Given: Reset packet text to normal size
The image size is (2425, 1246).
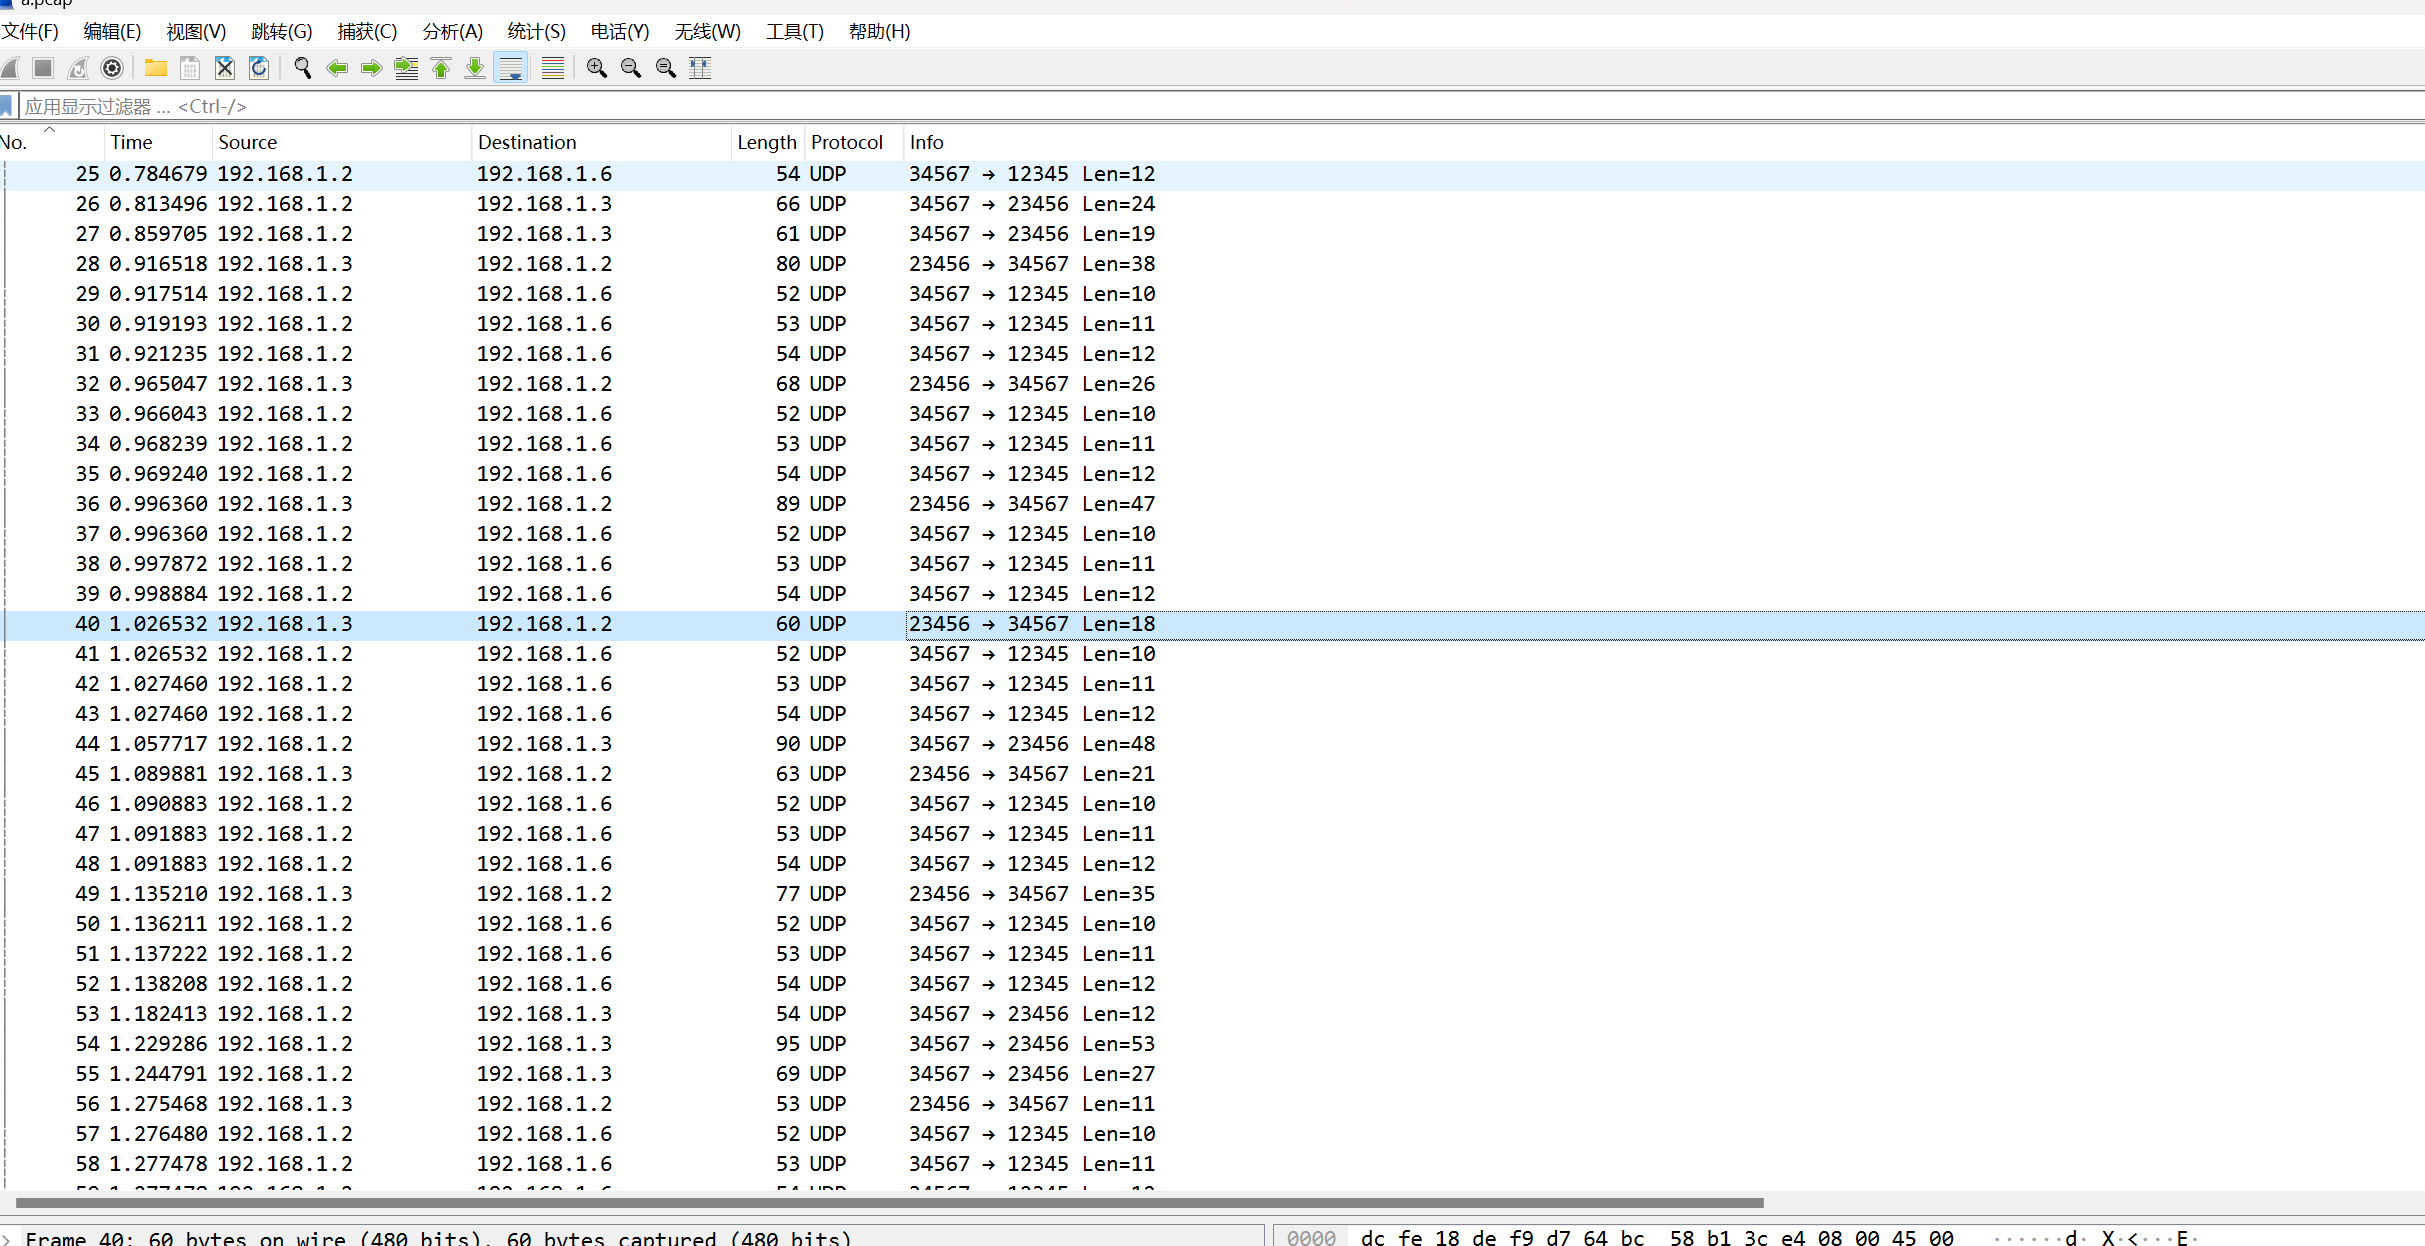Looking at the screenshot, I should point(665,68).
